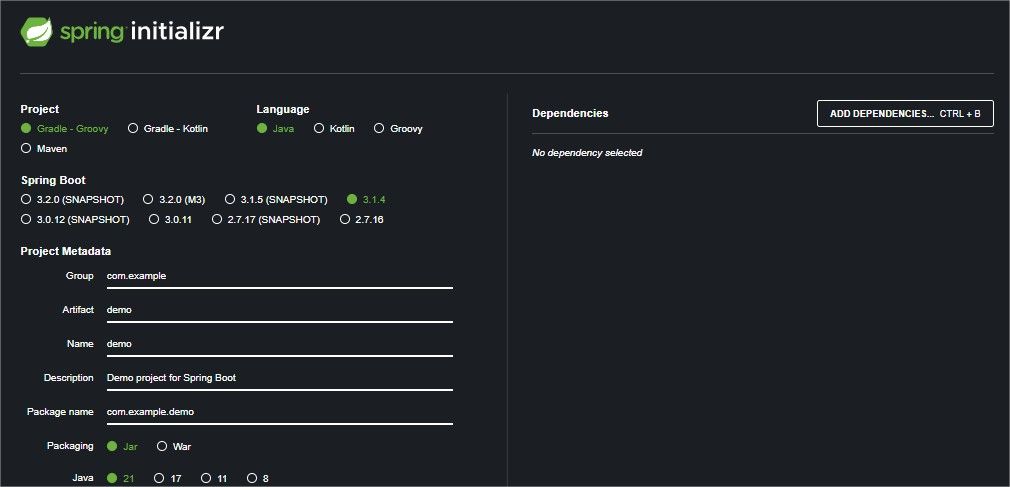Choose Spring Boot 3.0.11 version
Screen dimensions: 1010x487
pos(170,220)
